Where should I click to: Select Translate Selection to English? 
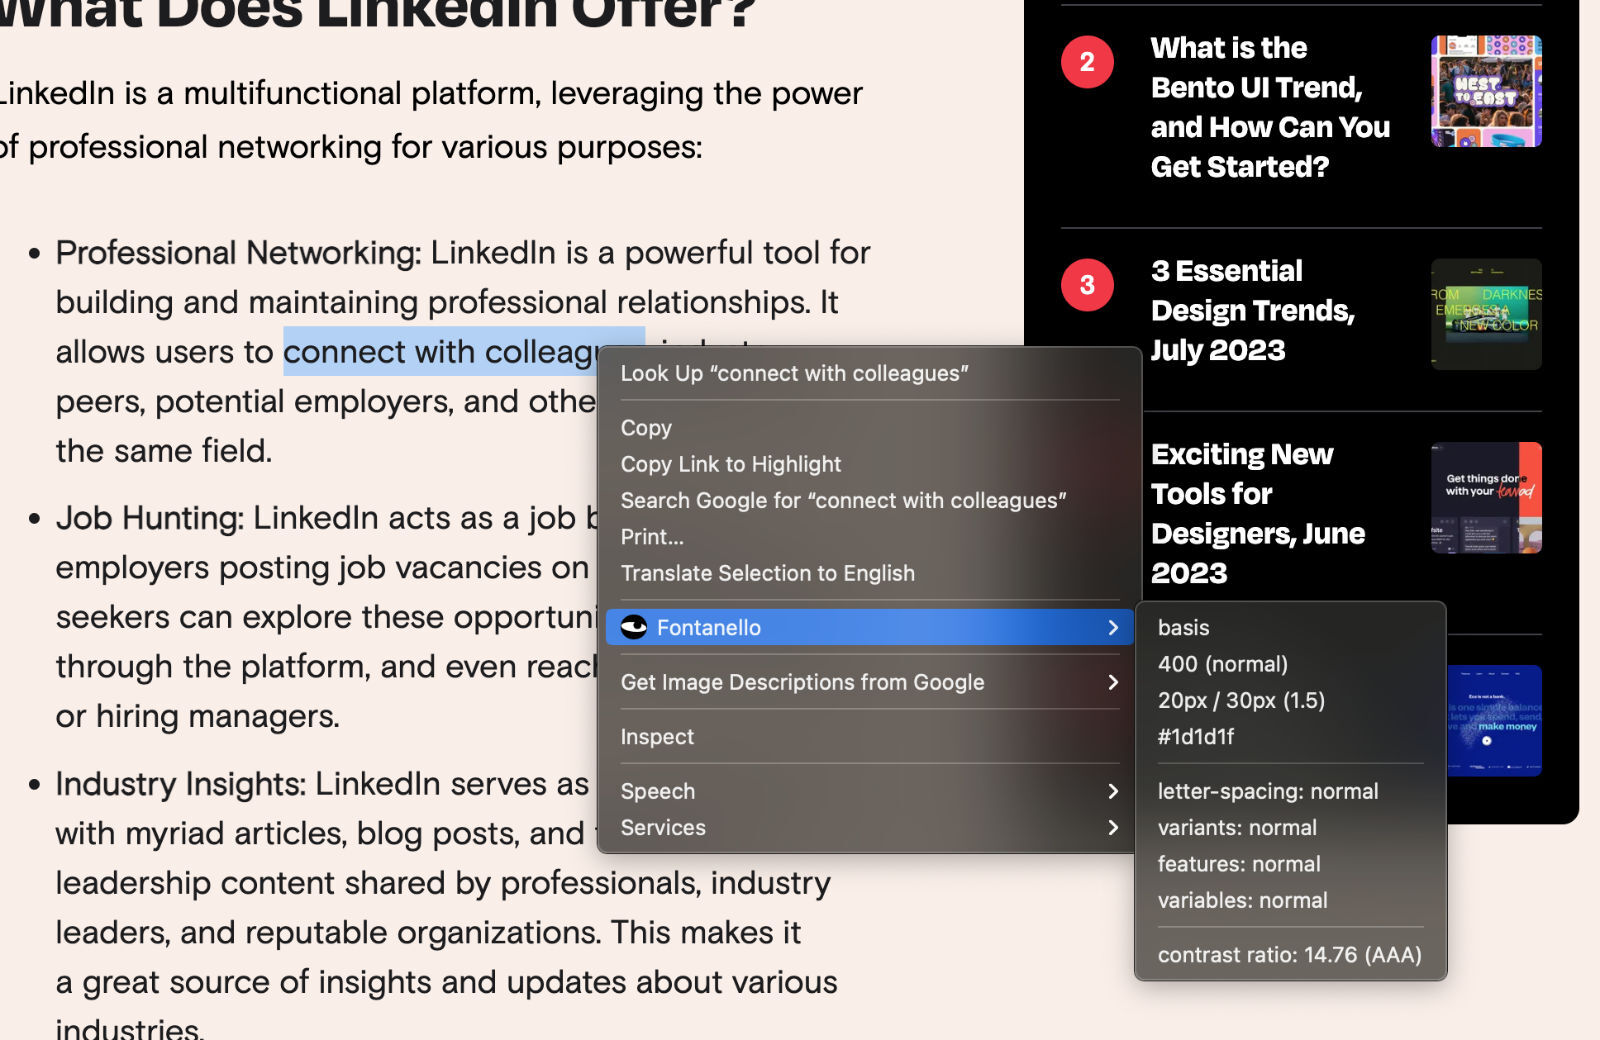(x=767, y=573)
